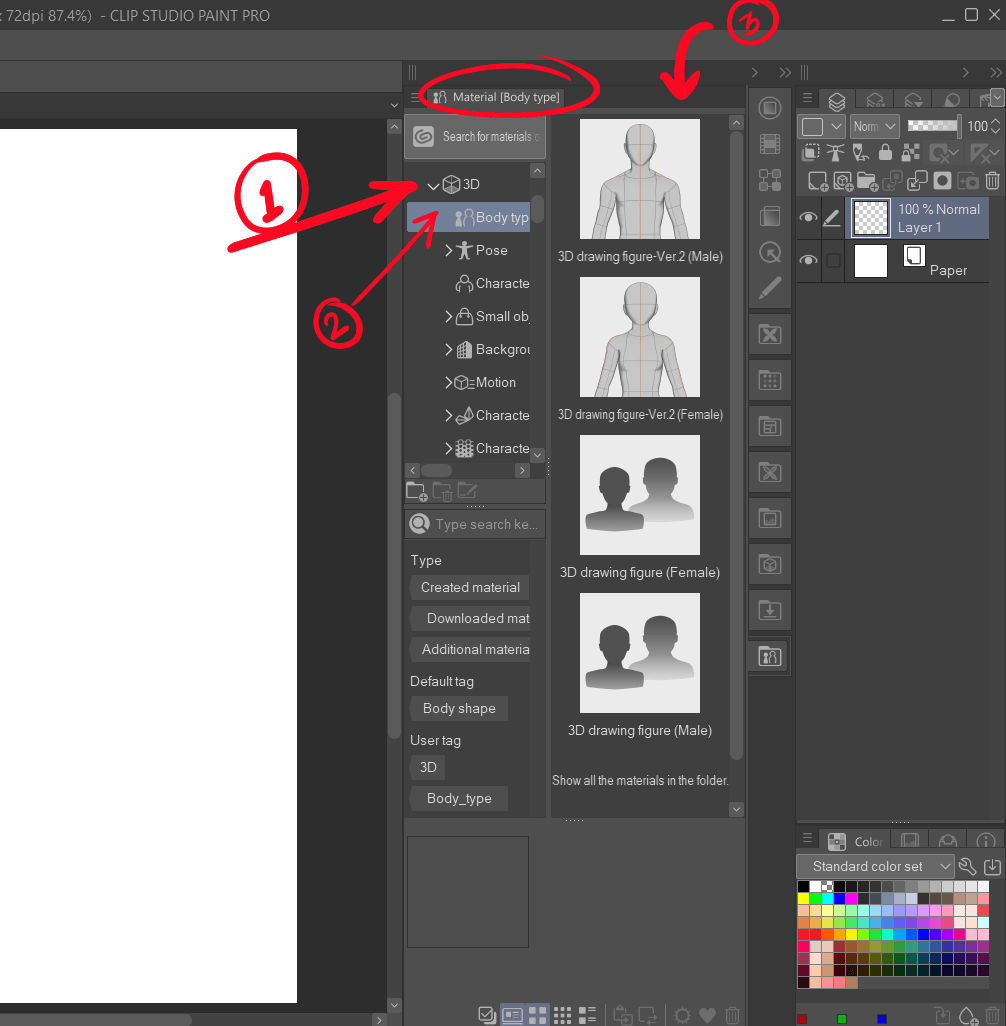Toggle Lock Layer icon
This screenshot has height=1026, width=1006.
(x=885, y=153)
